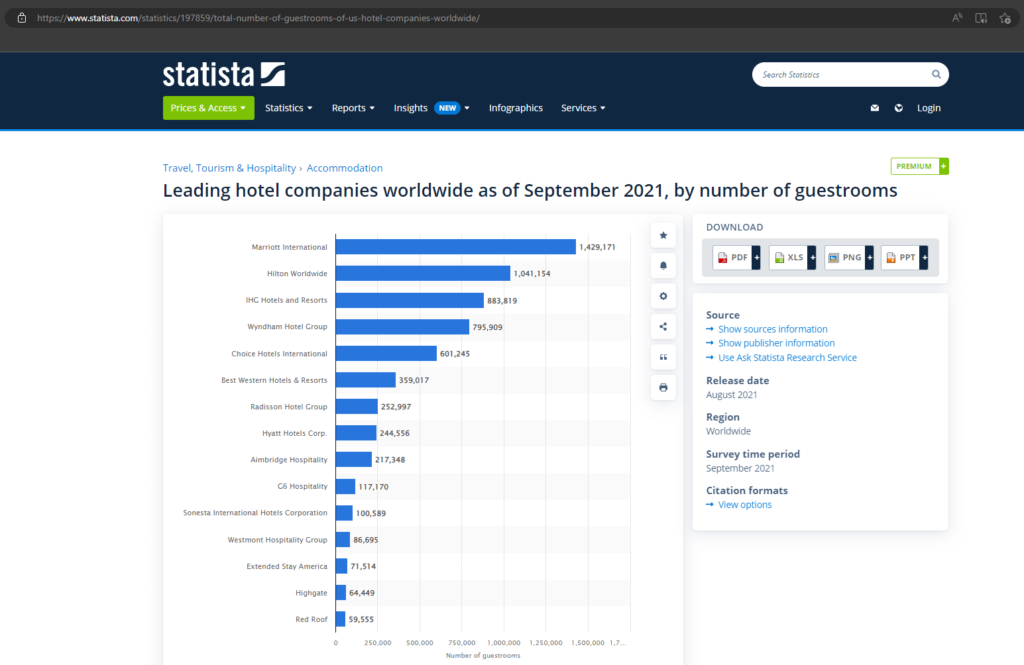1024x665 pixels.
Task: Click the citation quote icon
Action: click(x=663, y=357)
